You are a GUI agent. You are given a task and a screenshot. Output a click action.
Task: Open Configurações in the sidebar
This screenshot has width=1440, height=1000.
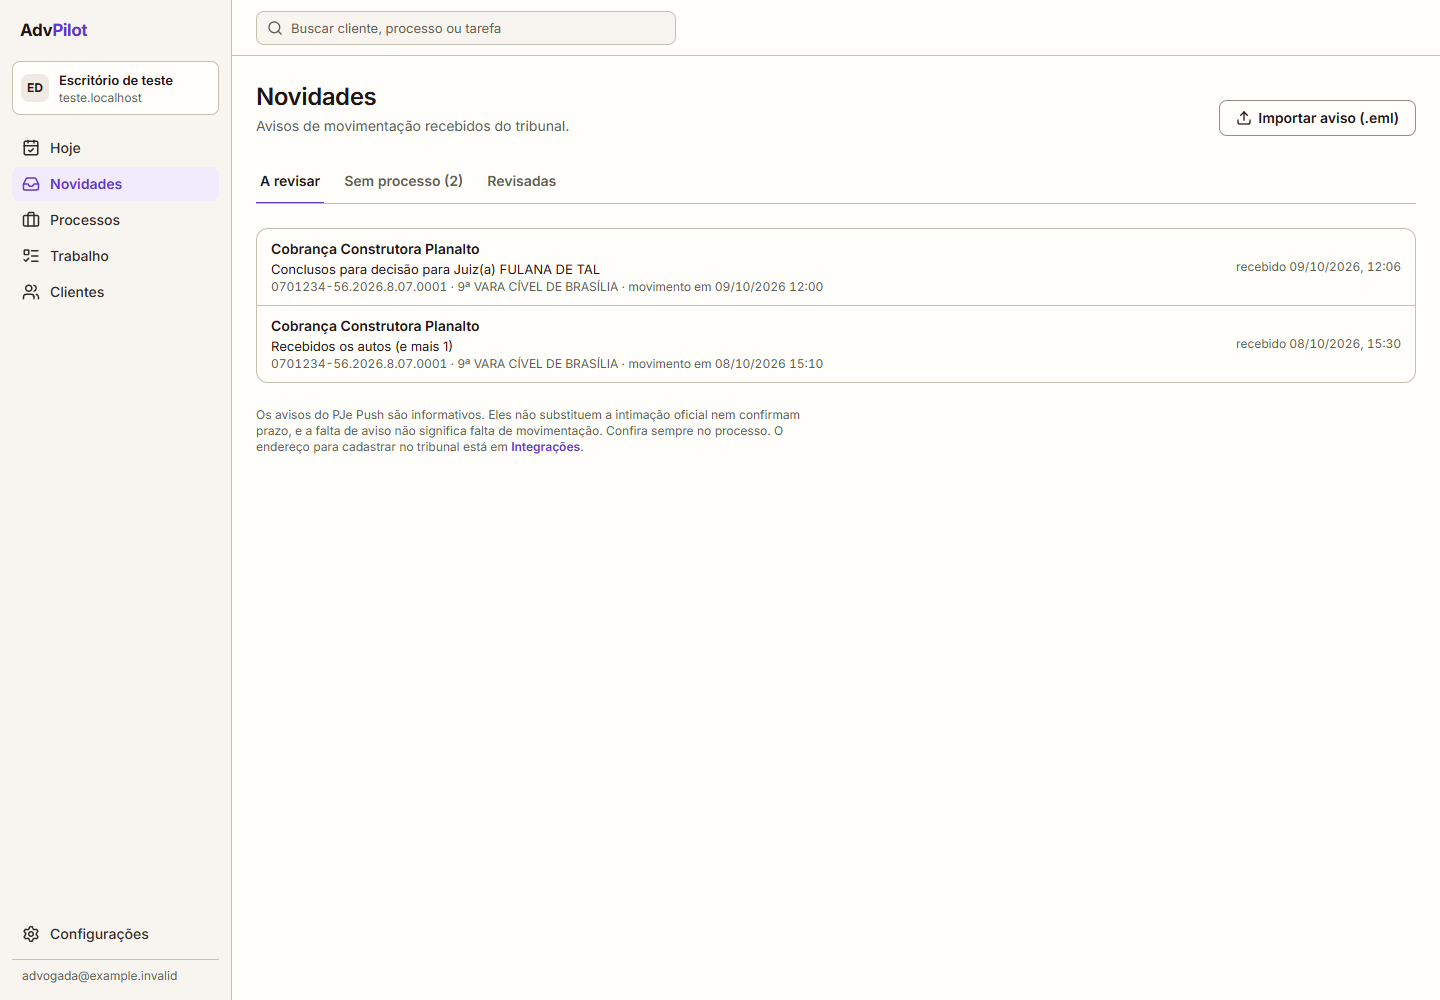115,934
